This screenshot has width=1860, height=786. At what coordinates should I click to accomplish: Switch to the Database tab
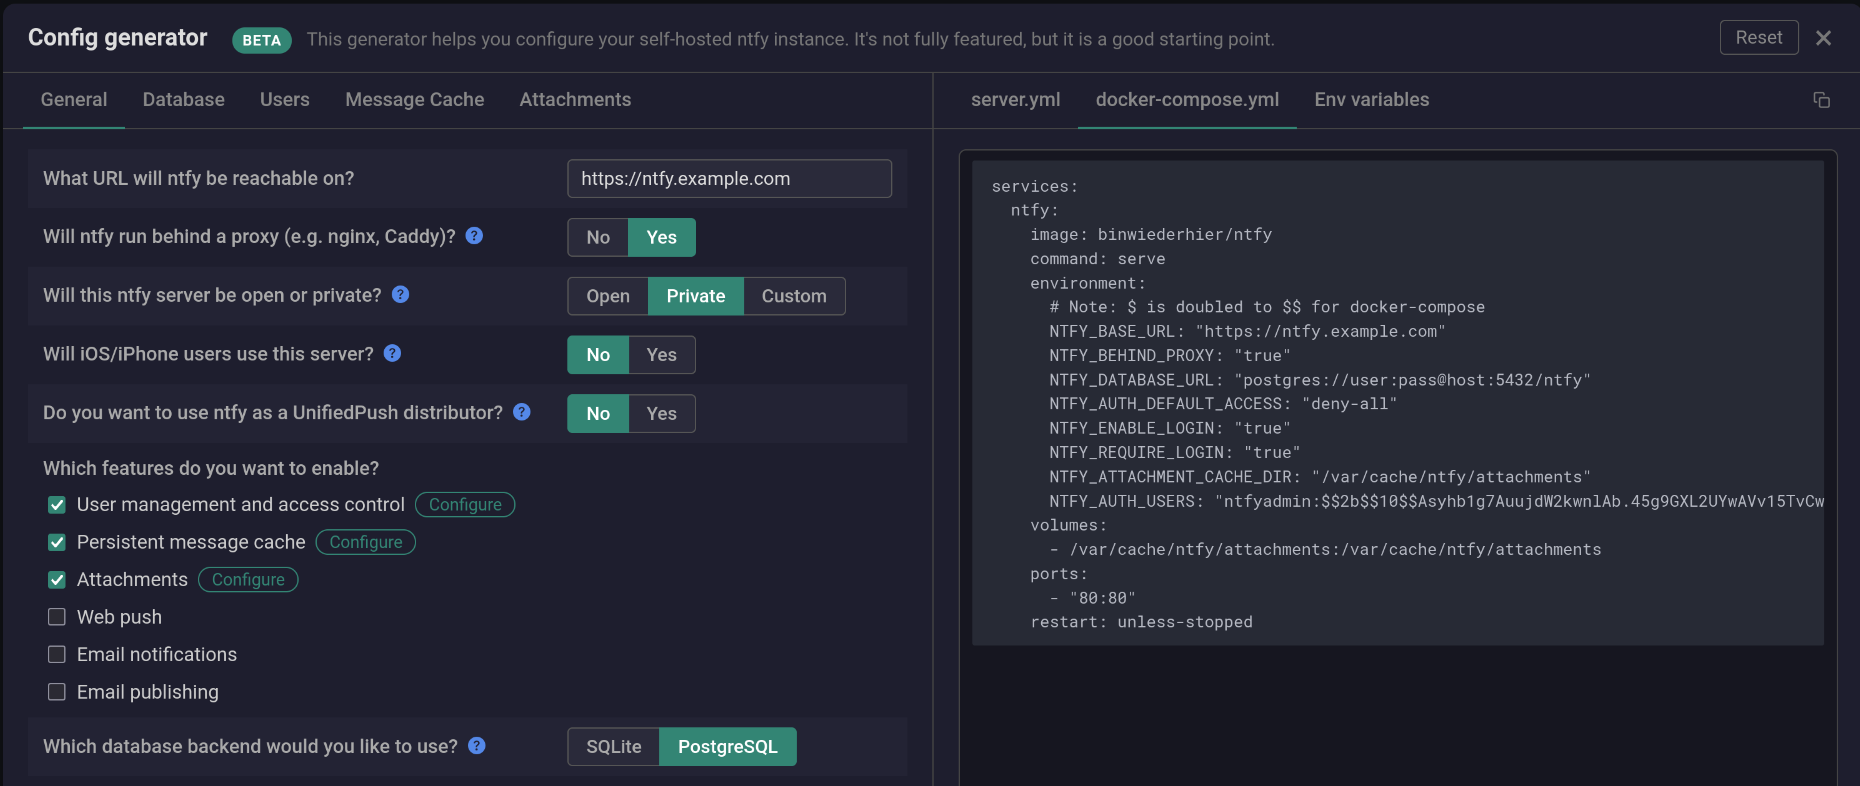tap(184, 100)
